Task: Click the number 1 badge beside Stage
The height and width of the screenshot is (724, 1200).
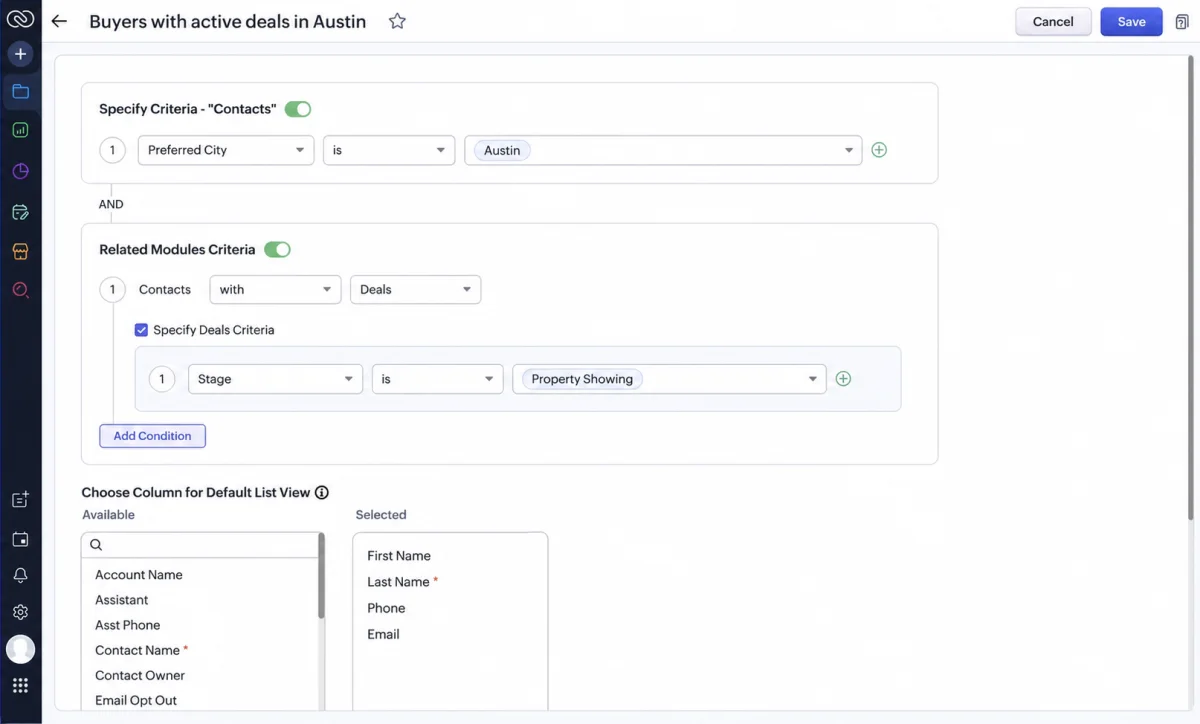Action: (162, 379)
